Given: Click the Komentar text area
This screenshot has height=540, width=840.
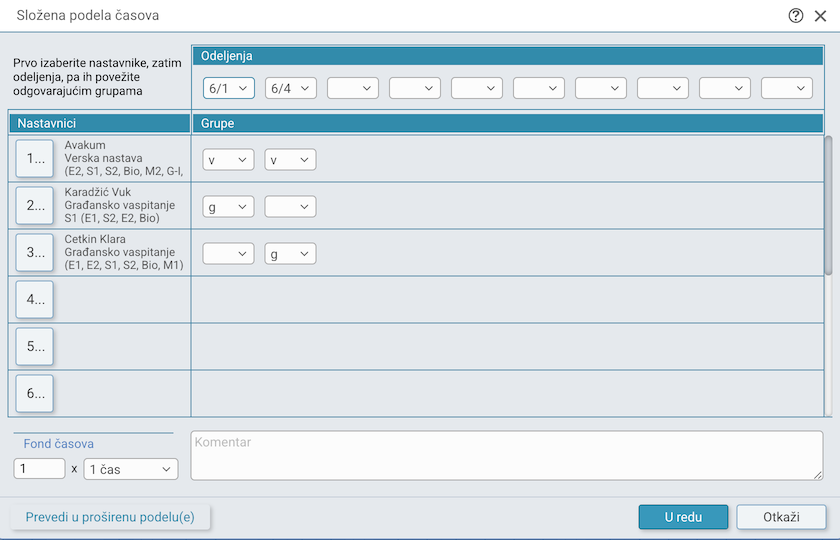Looking at the screenshot, I should point(507,455).
